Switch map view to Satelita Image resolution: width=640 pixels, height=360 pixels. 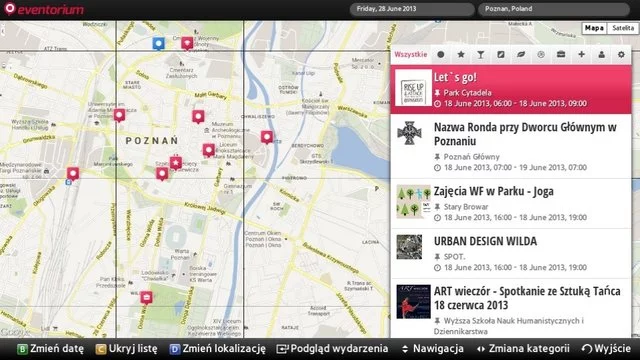pos(623,28)
